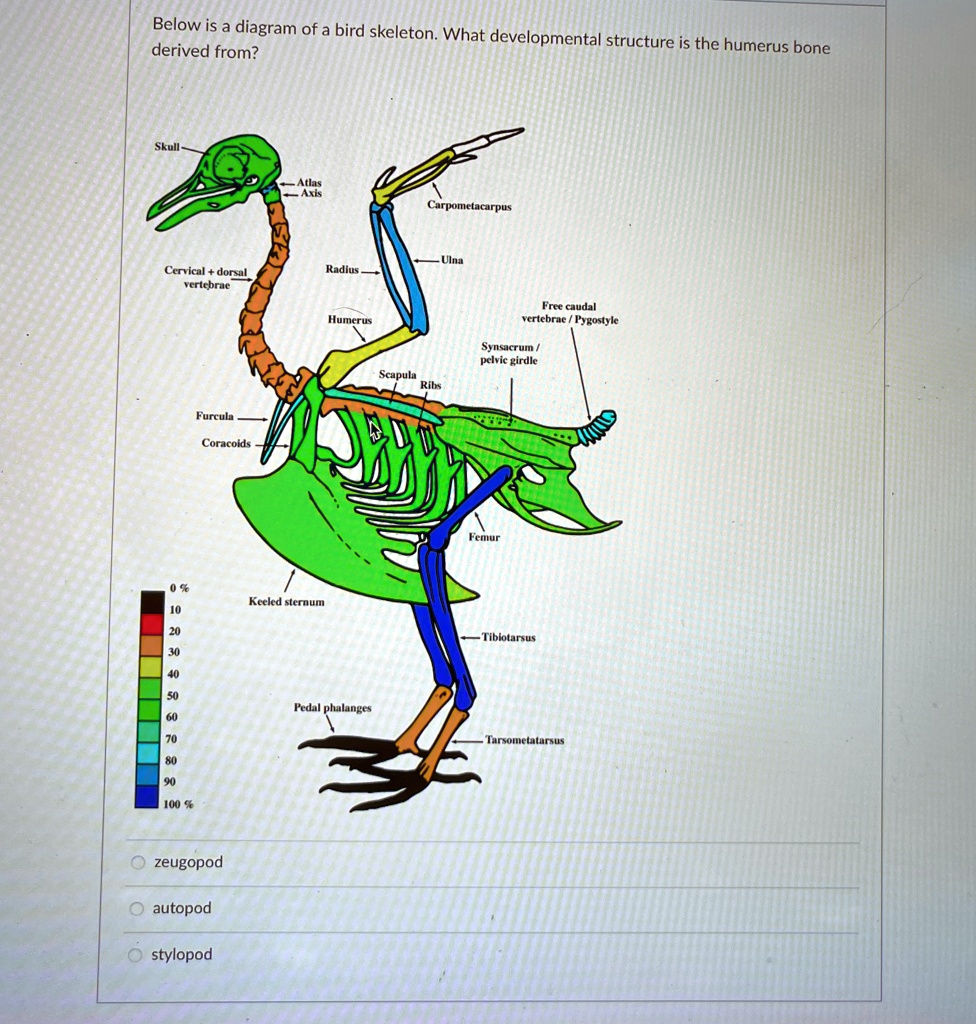Click the Carpometacarpus label
This screenshot has width=976, height=1024.
(x=470, y=208)
